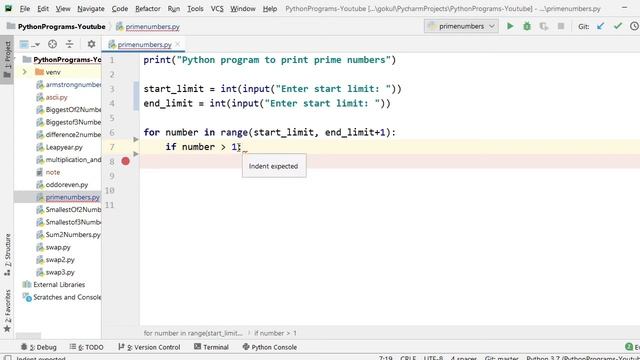Open the File menu
This screenshot has height=360, width=640.
click(x=24, y=9)
